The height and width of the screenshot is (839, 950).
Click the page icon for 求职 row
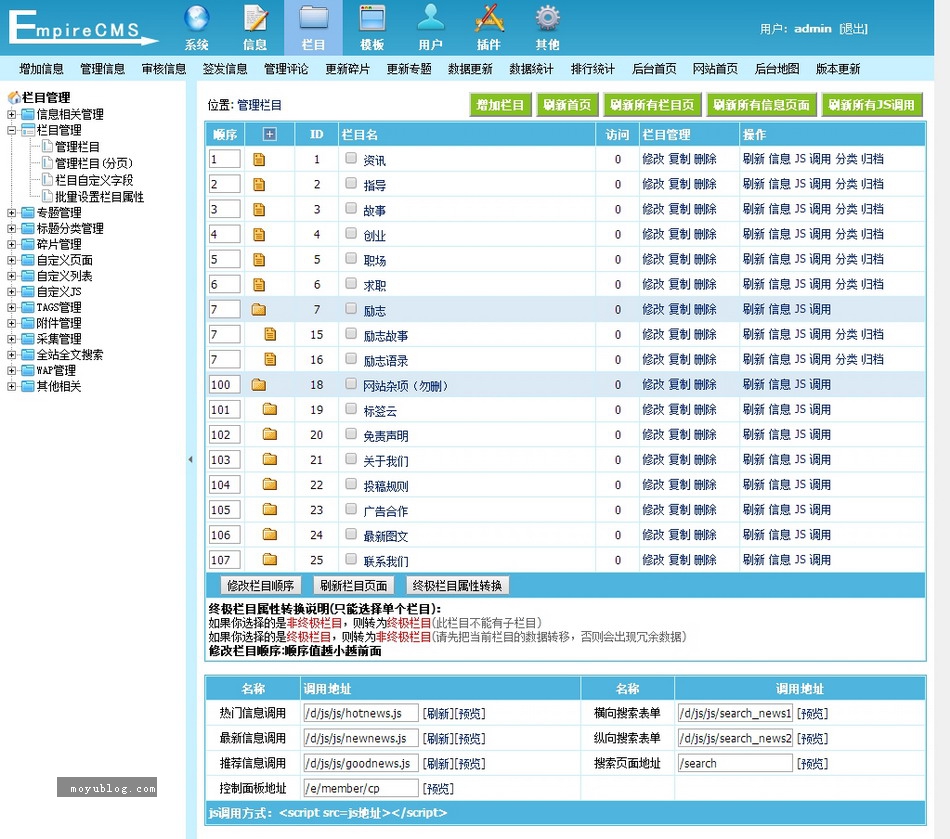[x=259, y=285]
